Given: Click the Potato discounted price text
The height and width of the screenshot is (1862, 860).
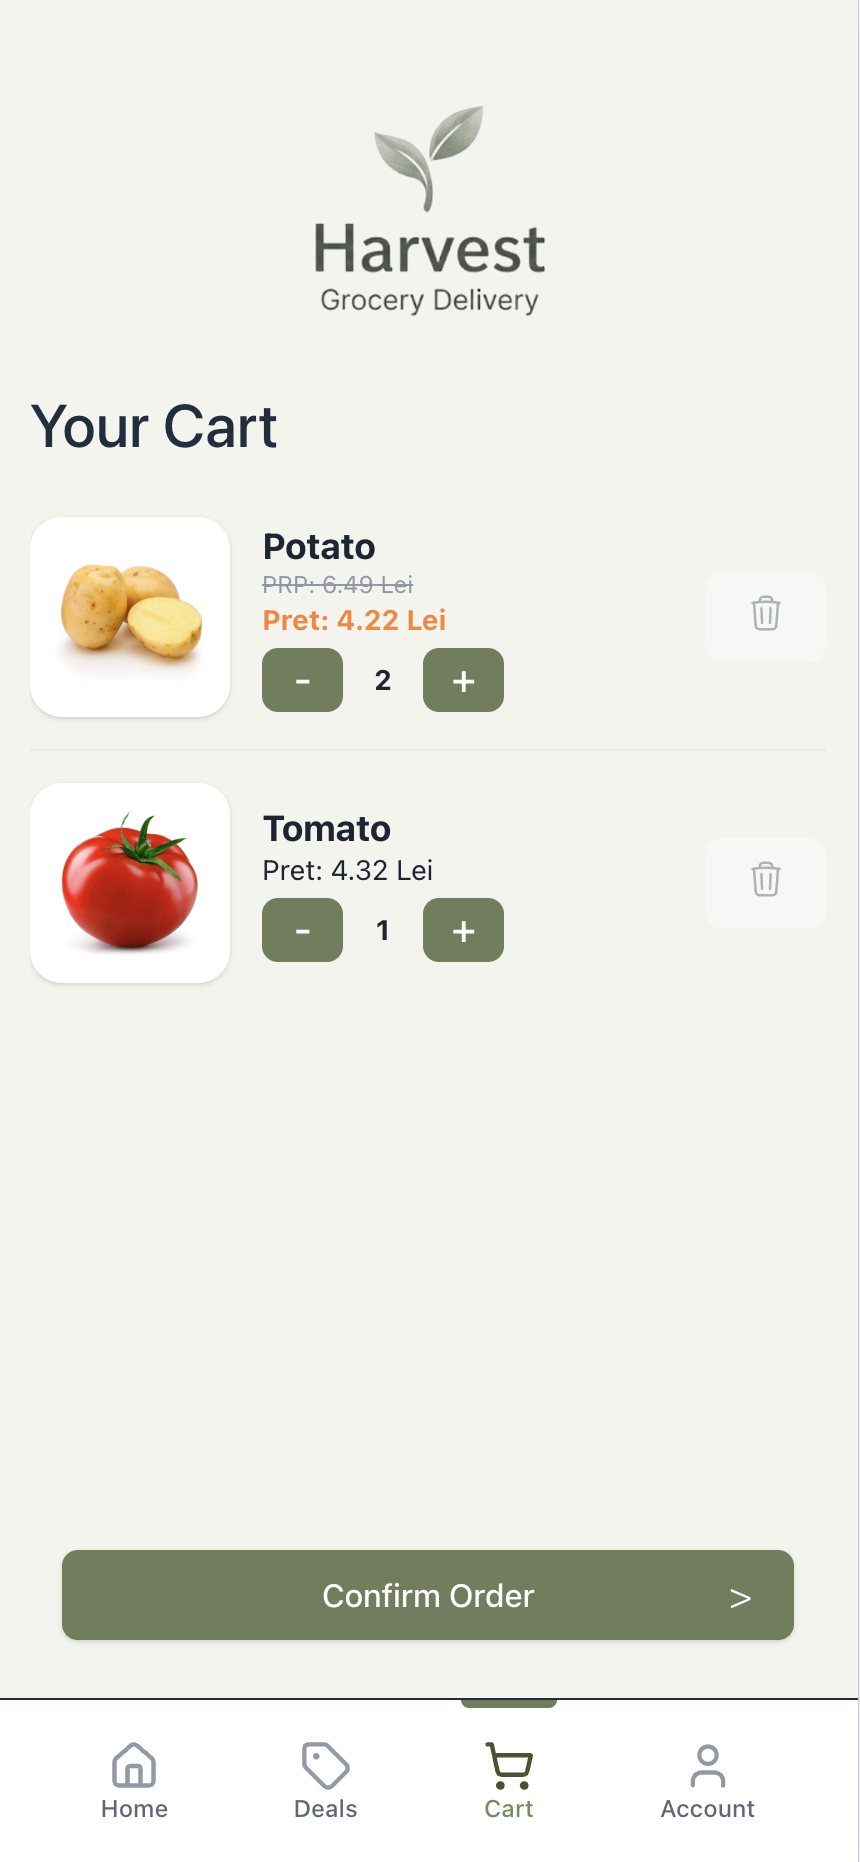Looking at the screenshot, I should [354, 620].
